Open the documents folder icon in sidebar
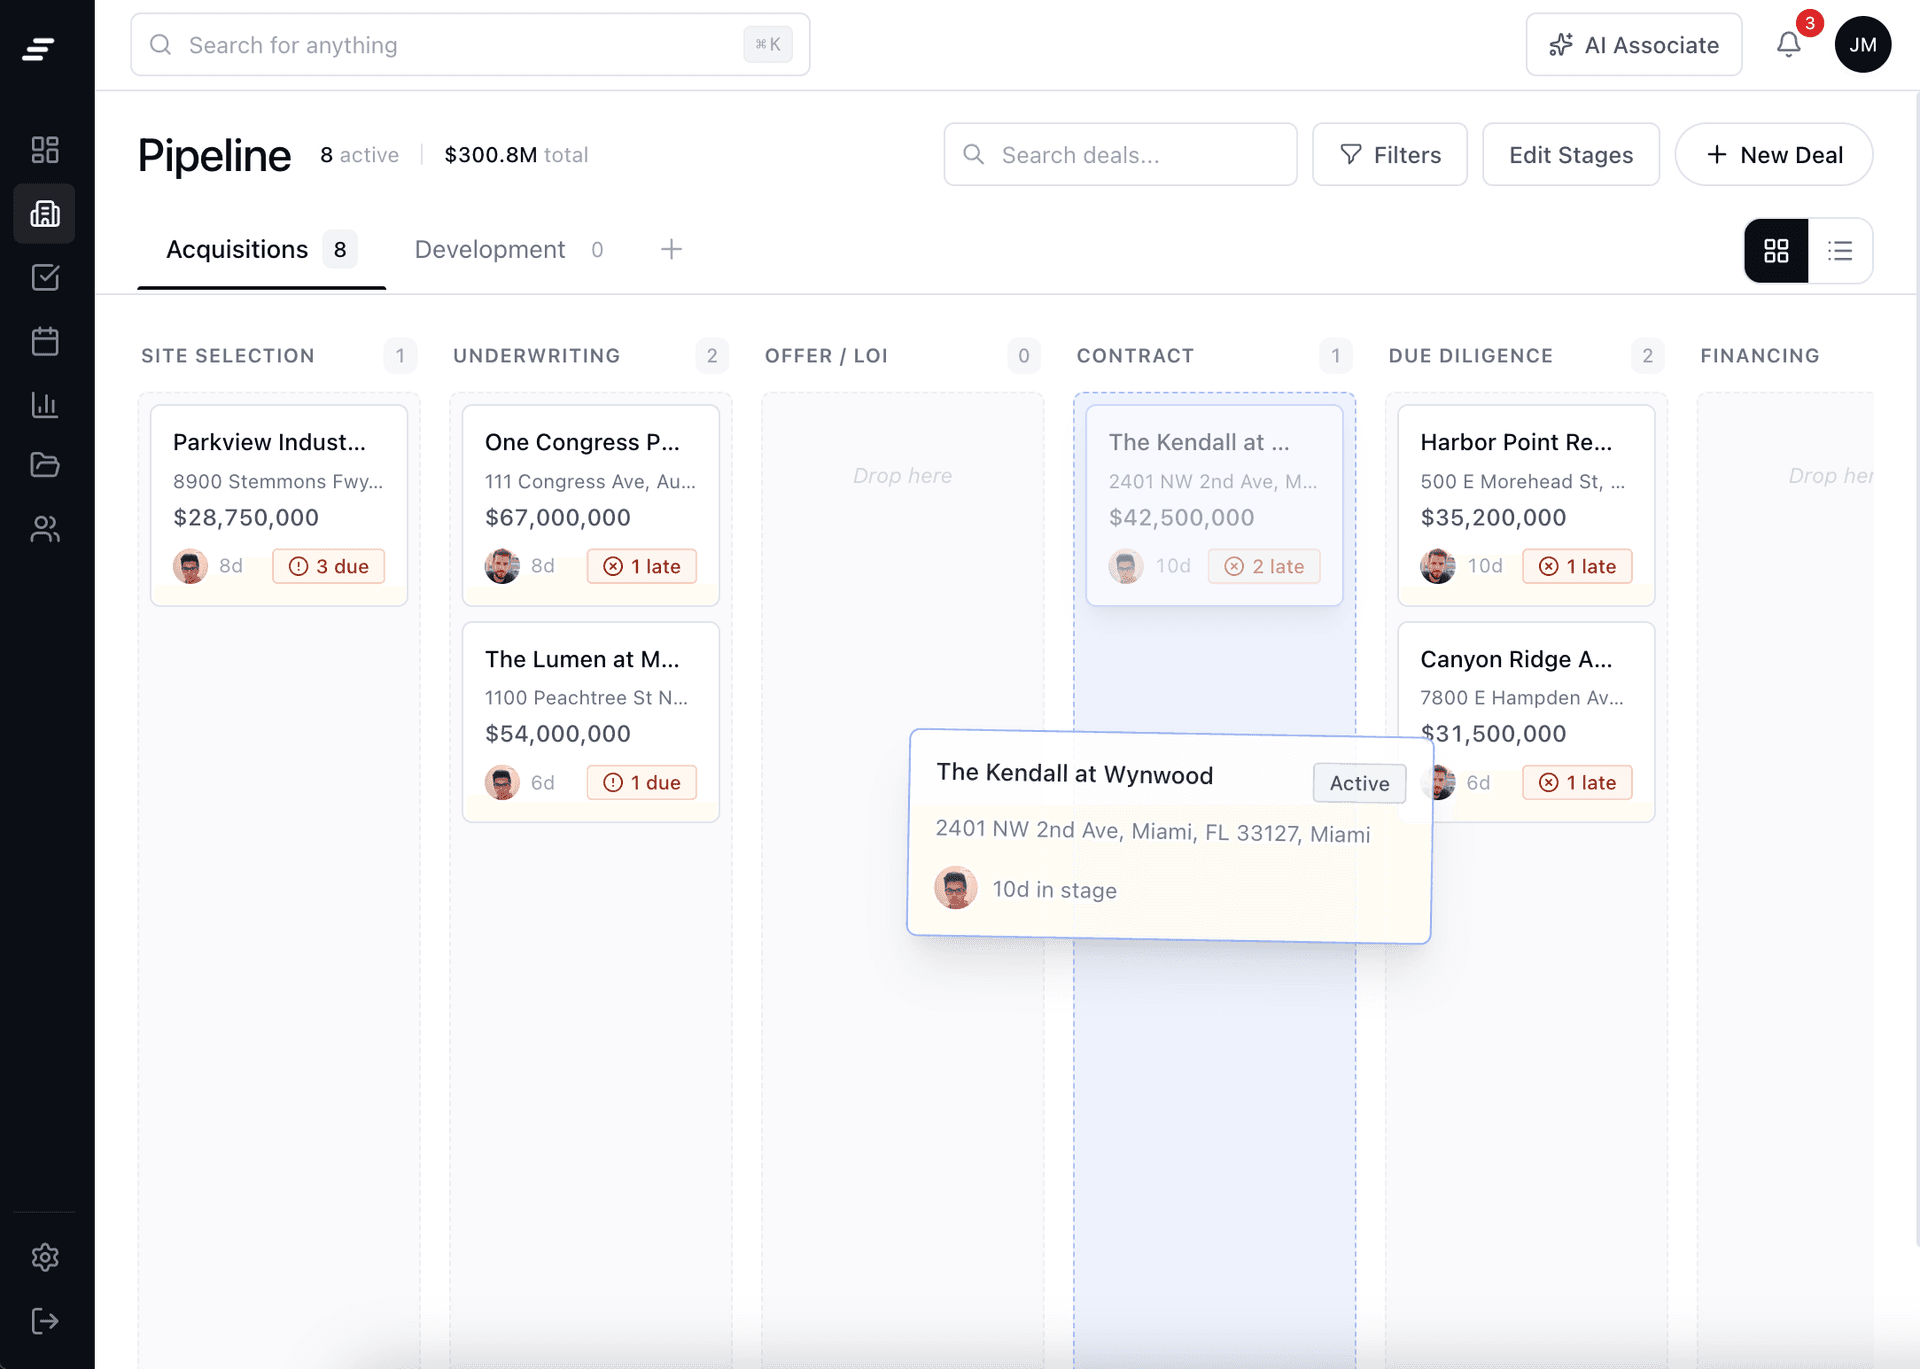The image size is (1920, 1369). (x=45, y=465)
